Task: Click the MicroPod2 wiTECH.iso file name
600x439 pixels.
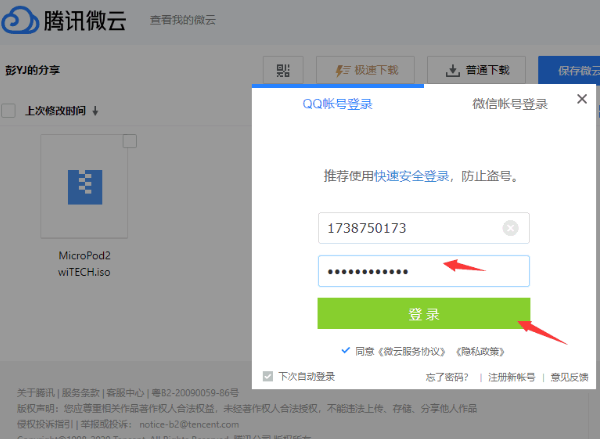Action: point(84,264)
